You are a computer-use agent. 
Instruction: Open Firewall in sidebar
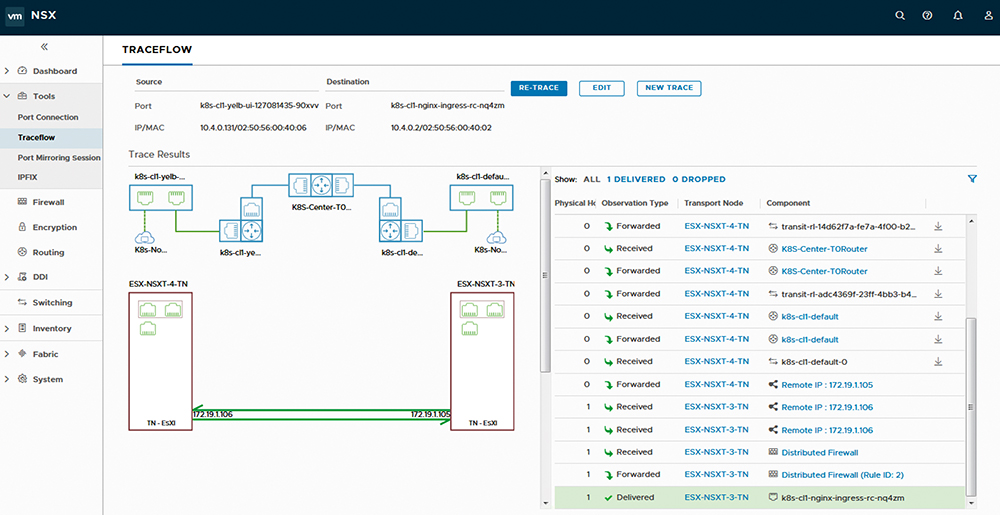tap(48, 202)
